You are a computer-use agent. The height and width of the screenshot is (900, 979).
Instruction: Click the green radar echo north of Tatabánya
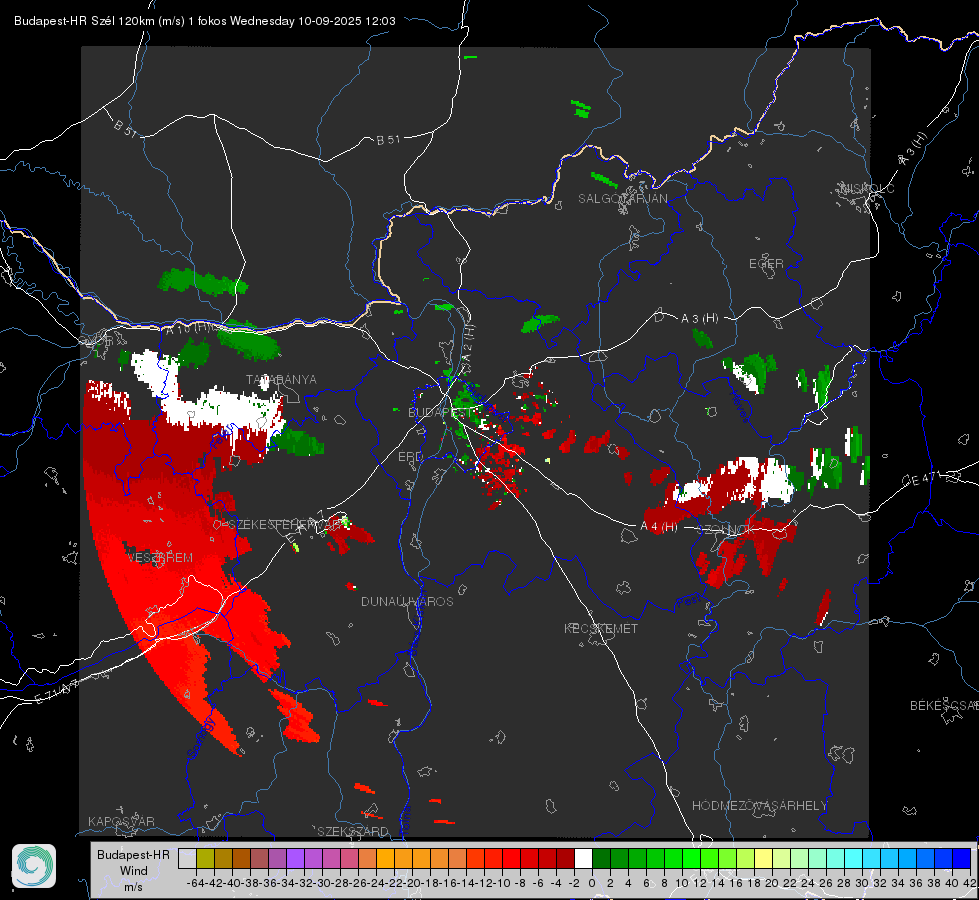(250, 345)
